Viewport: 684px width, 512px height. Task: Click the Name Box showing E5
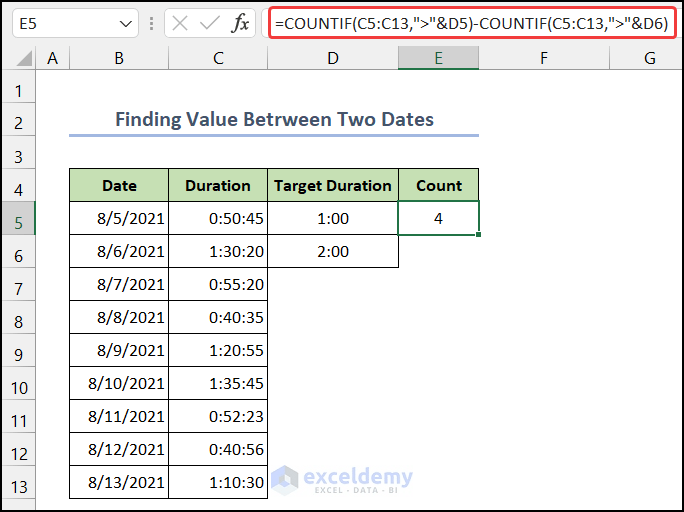(x=75, y=24)
